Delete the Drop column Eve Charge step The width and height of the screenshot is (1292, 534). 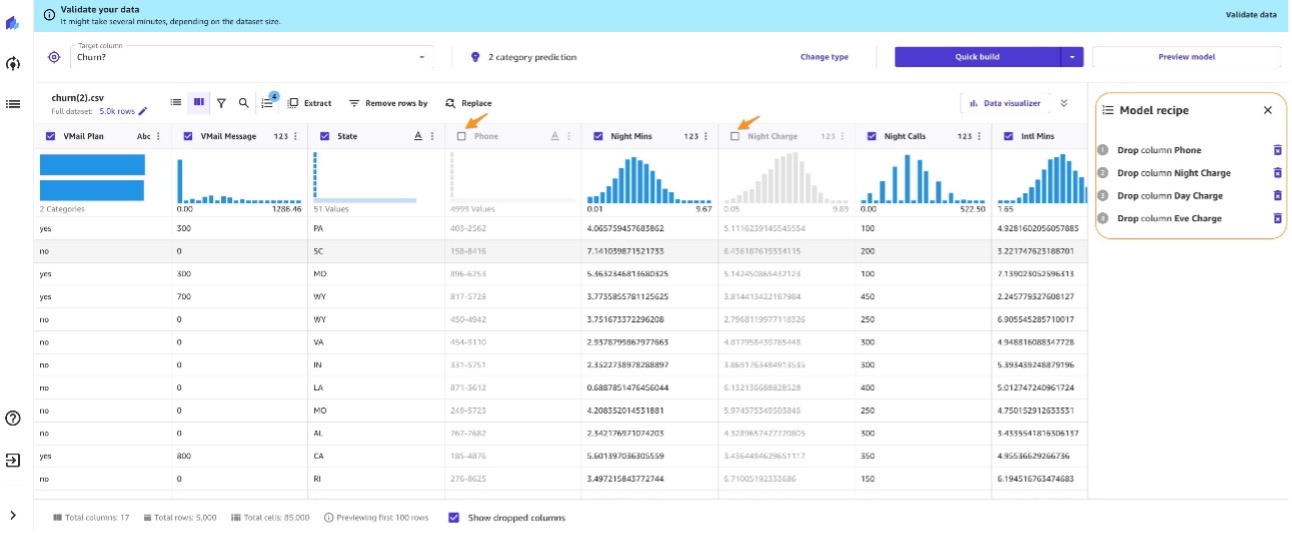[1276, 218]
